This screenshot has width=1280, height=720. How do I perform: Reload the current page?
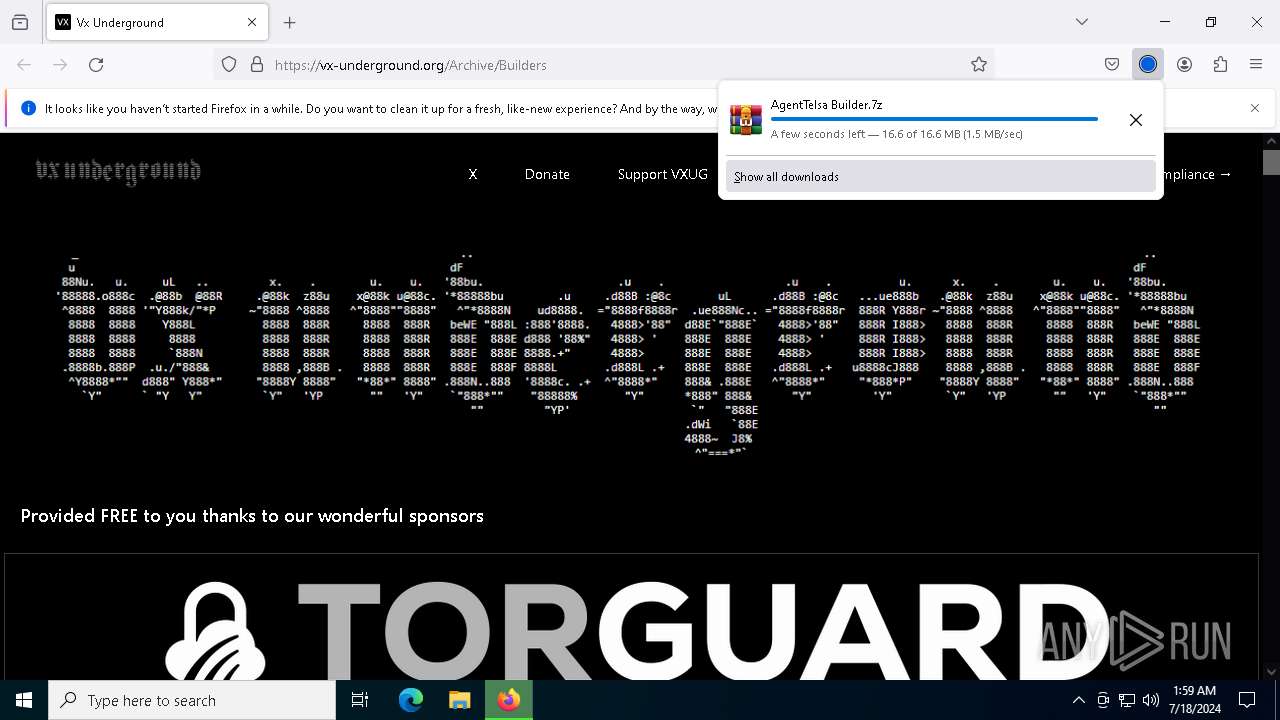(x=96, y=65)
